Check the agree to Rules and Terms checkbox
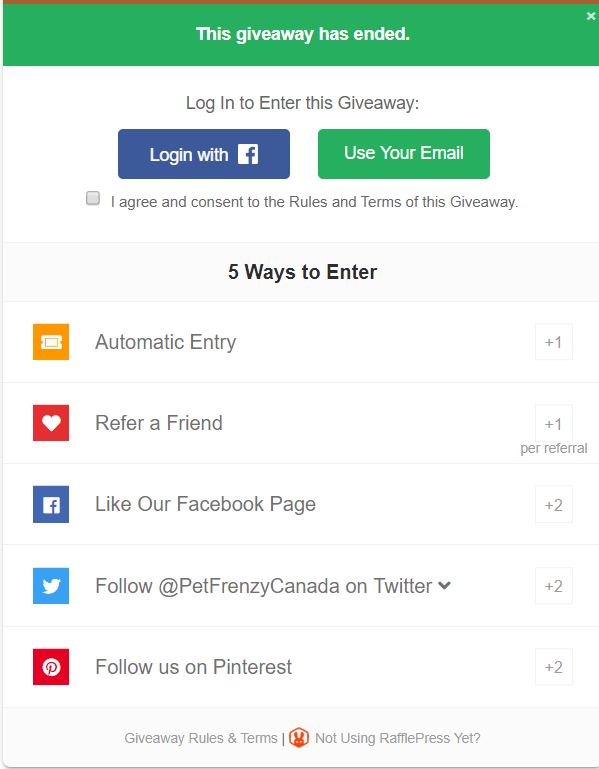The image size is (599, 769). point(93,198)
